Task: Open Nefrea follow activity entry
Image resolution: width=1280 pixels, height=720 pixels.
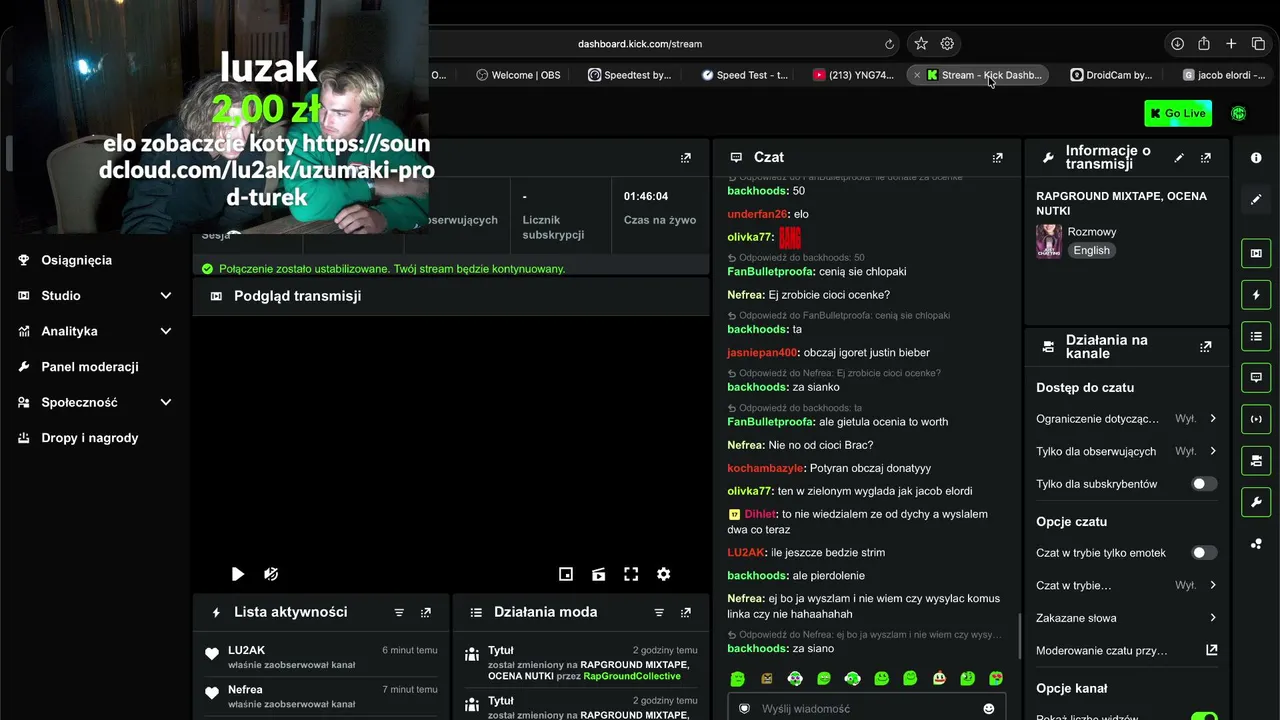Action: [x=323, y=696]
